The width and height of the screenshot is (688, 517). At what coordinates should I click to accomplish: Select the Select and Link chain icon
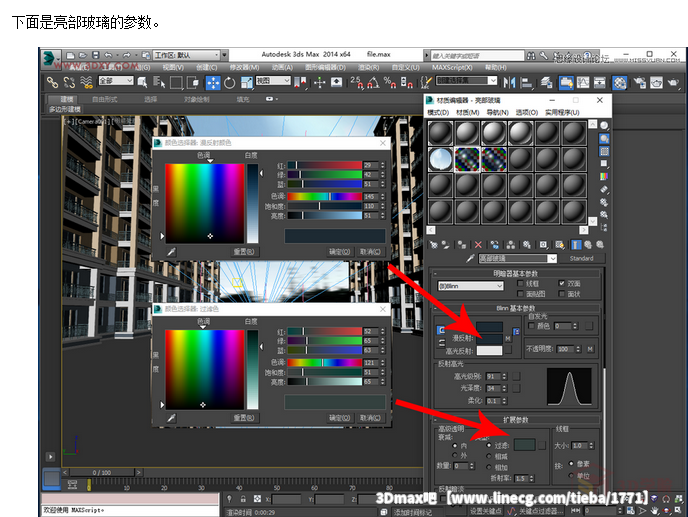(x=53, y=82)
